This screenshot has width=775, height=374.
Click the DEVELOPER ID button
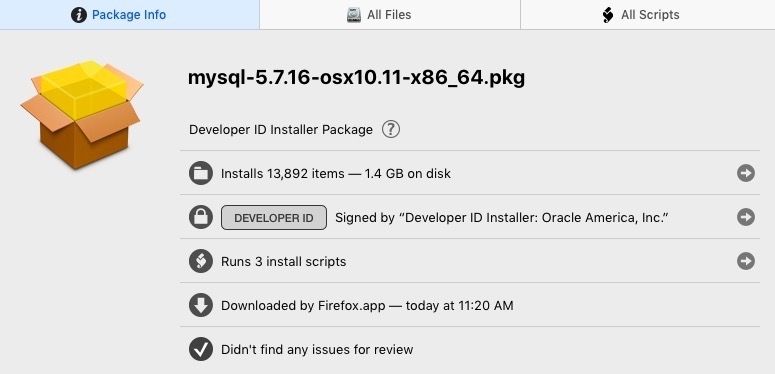pyautogui.click(x=274, y=217)
